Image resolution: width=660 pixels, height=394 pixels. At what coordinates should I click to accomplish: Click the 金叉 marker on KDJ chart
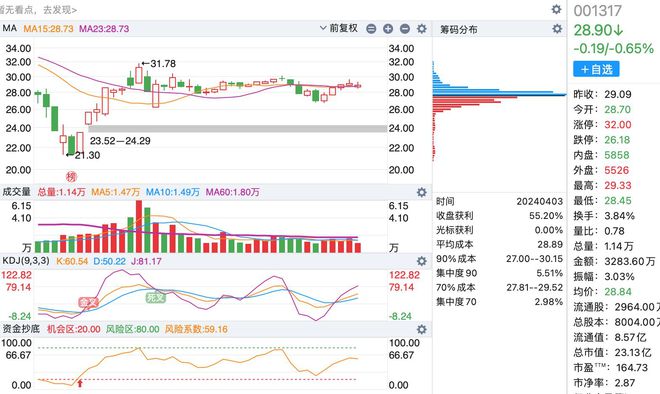(88, 302)
